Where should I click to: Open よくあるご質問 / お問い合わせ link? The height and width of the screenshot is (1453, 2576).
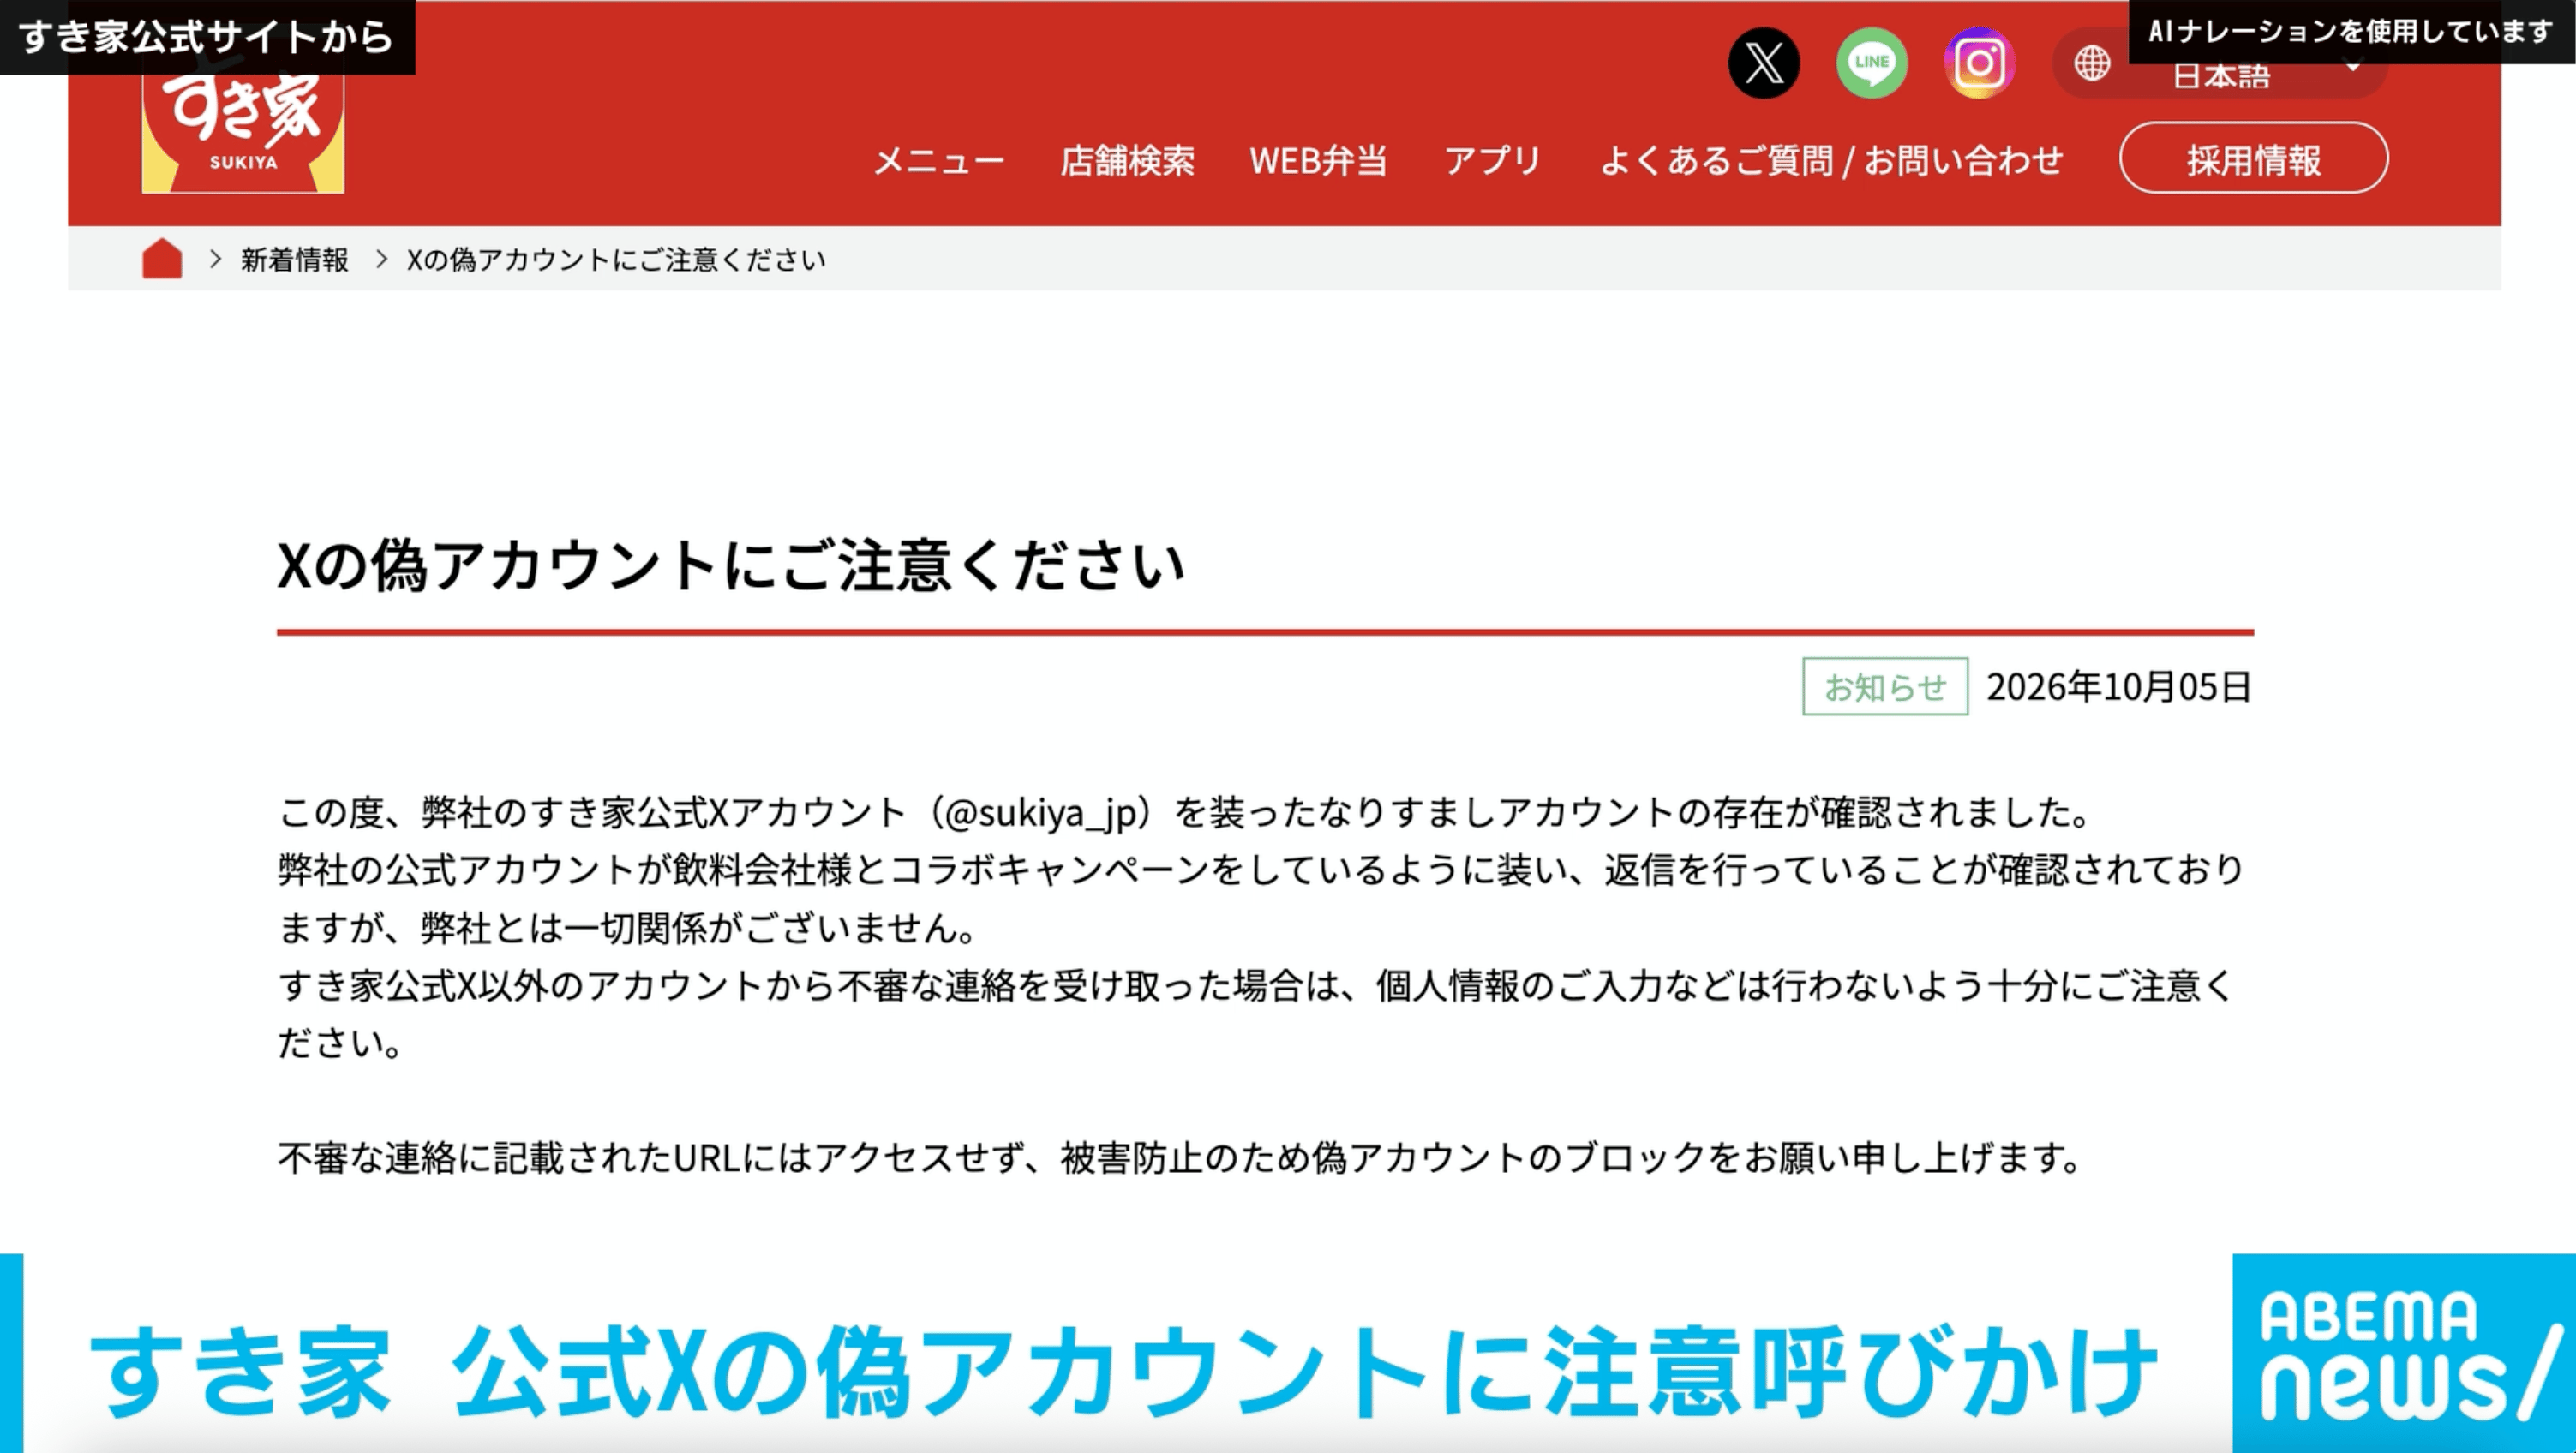pos(1831,160)
